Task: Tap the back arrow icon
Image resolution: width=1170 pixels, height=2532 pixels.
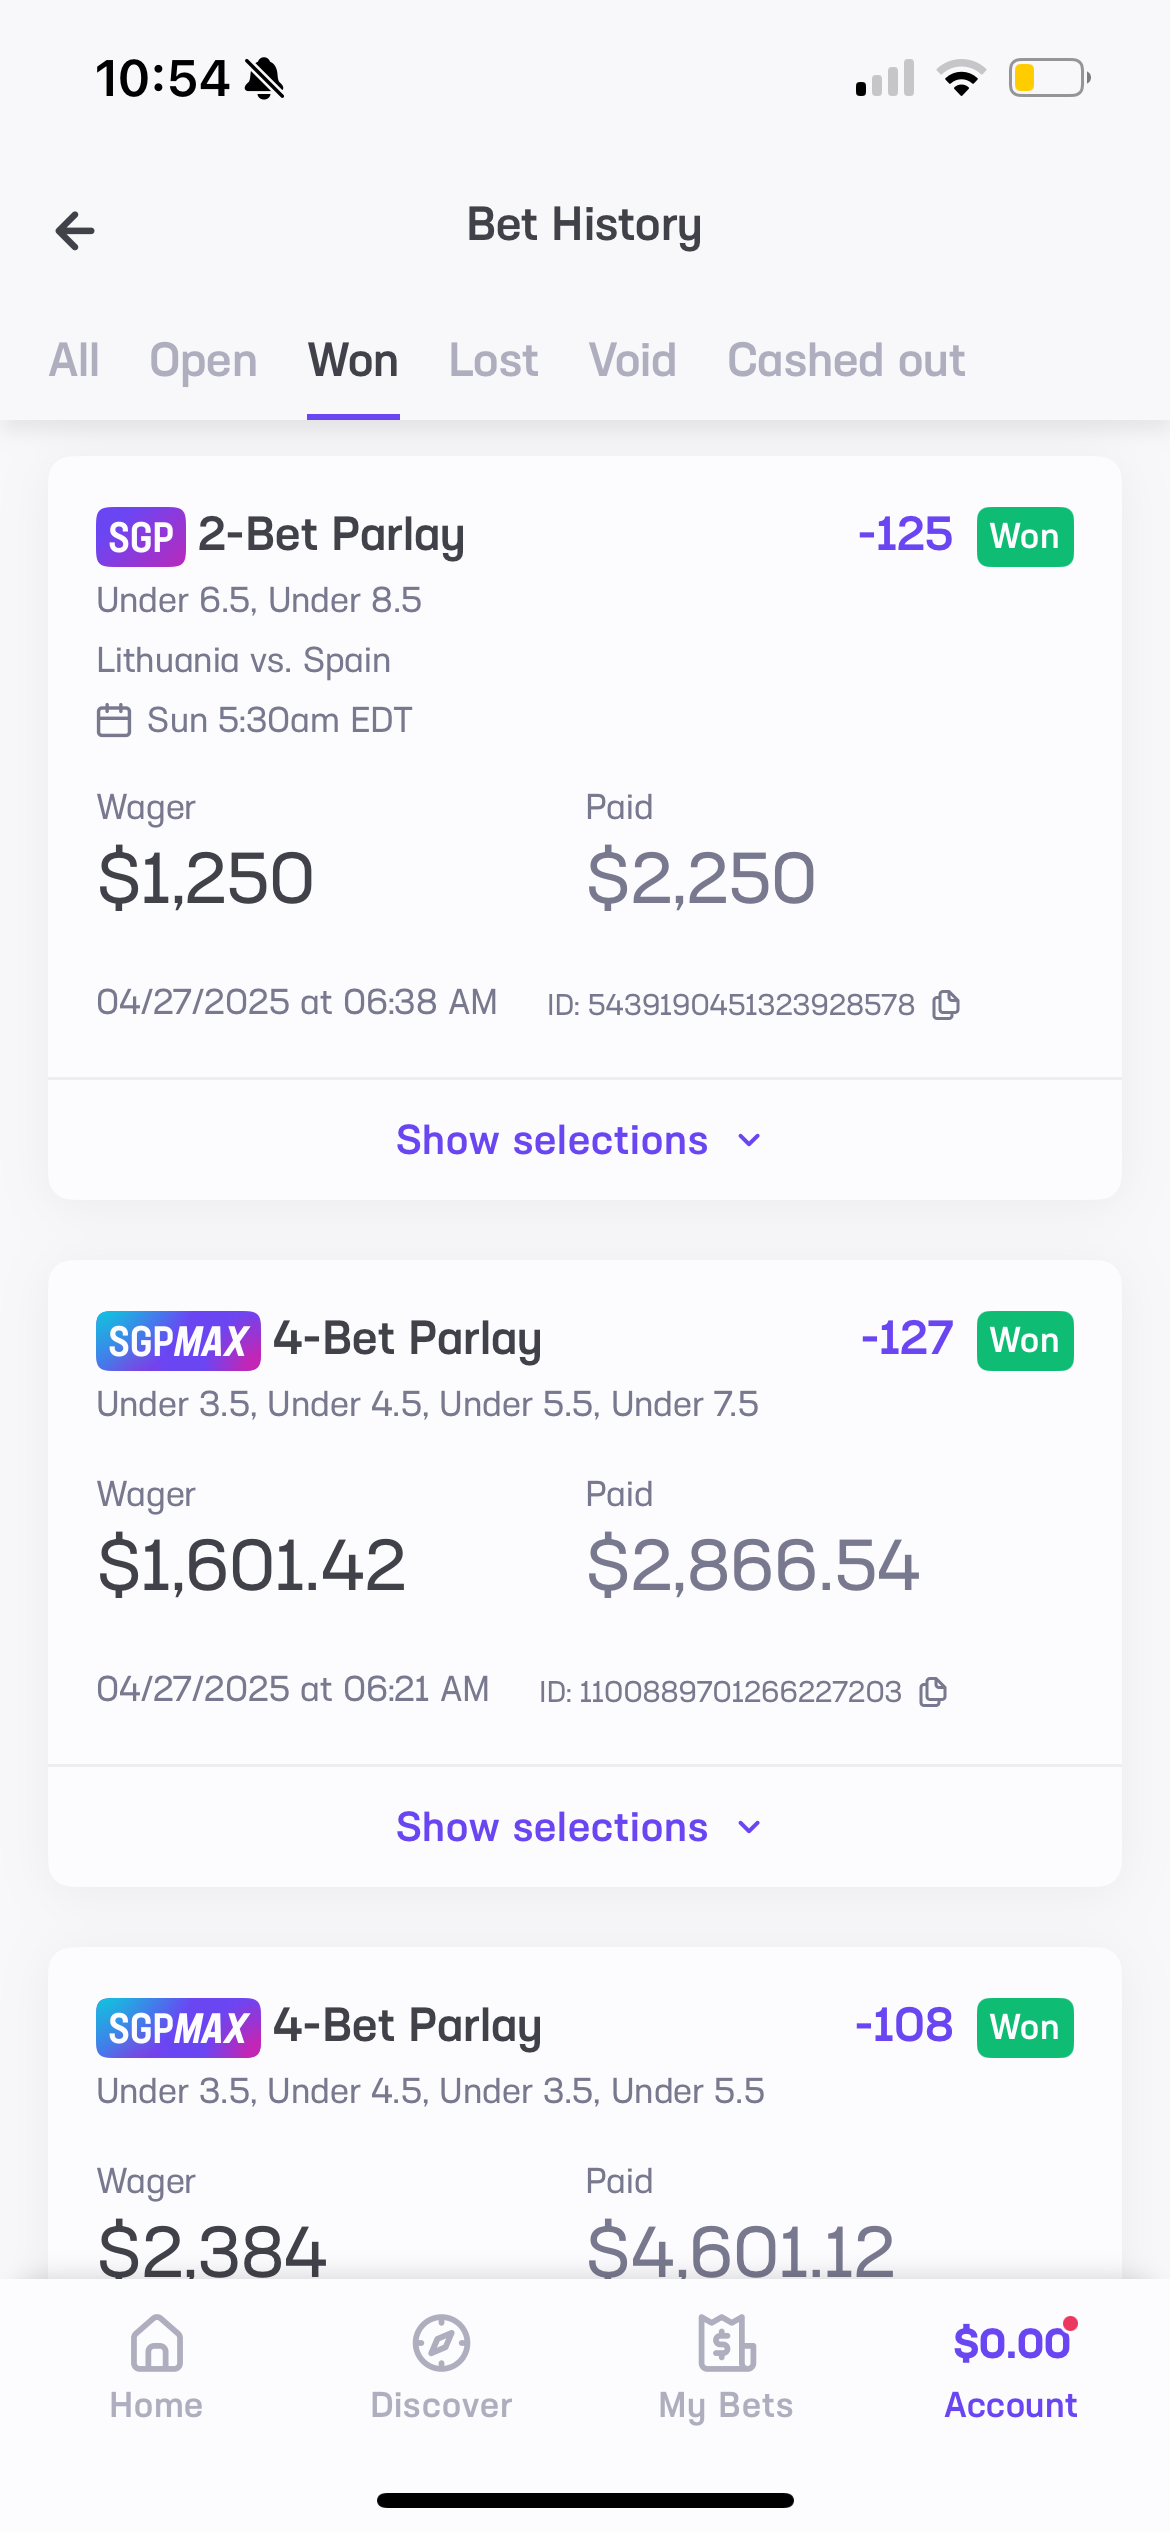Action: 75,231
